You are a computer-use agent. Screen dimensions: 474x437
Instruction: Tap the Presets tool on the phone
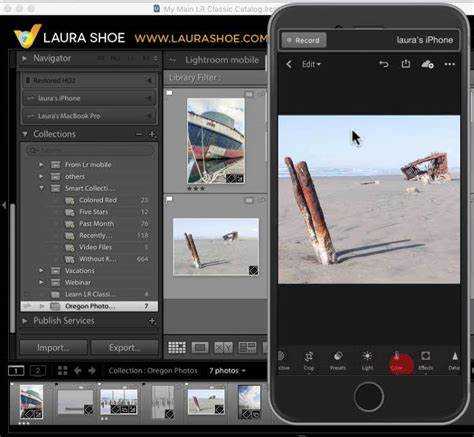click(x=338, y=361)
